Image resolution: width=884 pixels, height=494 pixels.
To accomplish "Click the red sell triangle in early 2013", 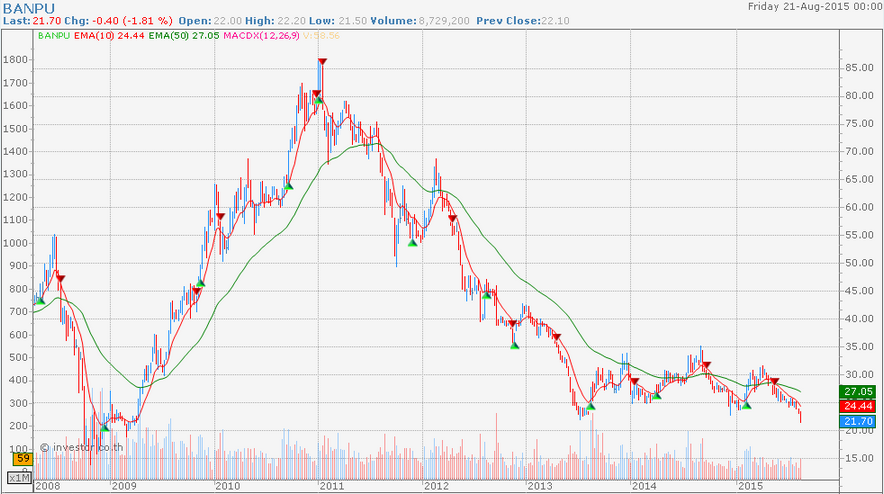I will coord(556,337).
